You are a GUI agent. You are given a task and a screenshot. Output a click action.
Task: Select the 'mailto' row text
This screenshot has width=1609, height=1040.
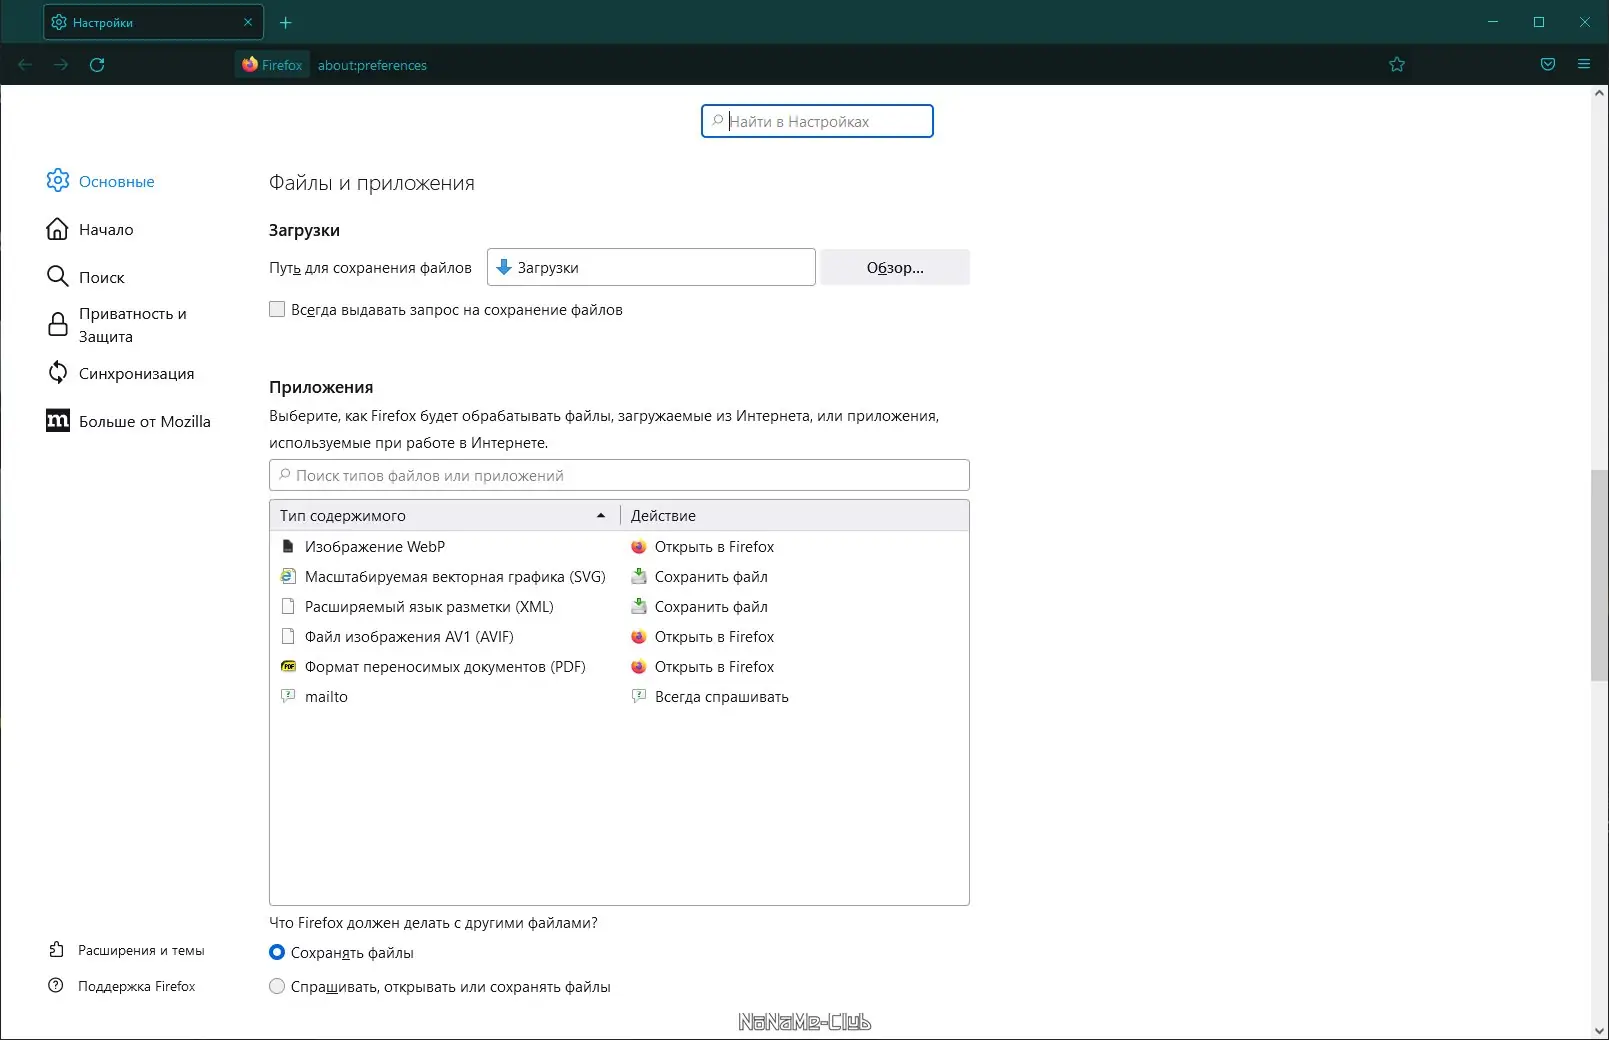point(326,697)
